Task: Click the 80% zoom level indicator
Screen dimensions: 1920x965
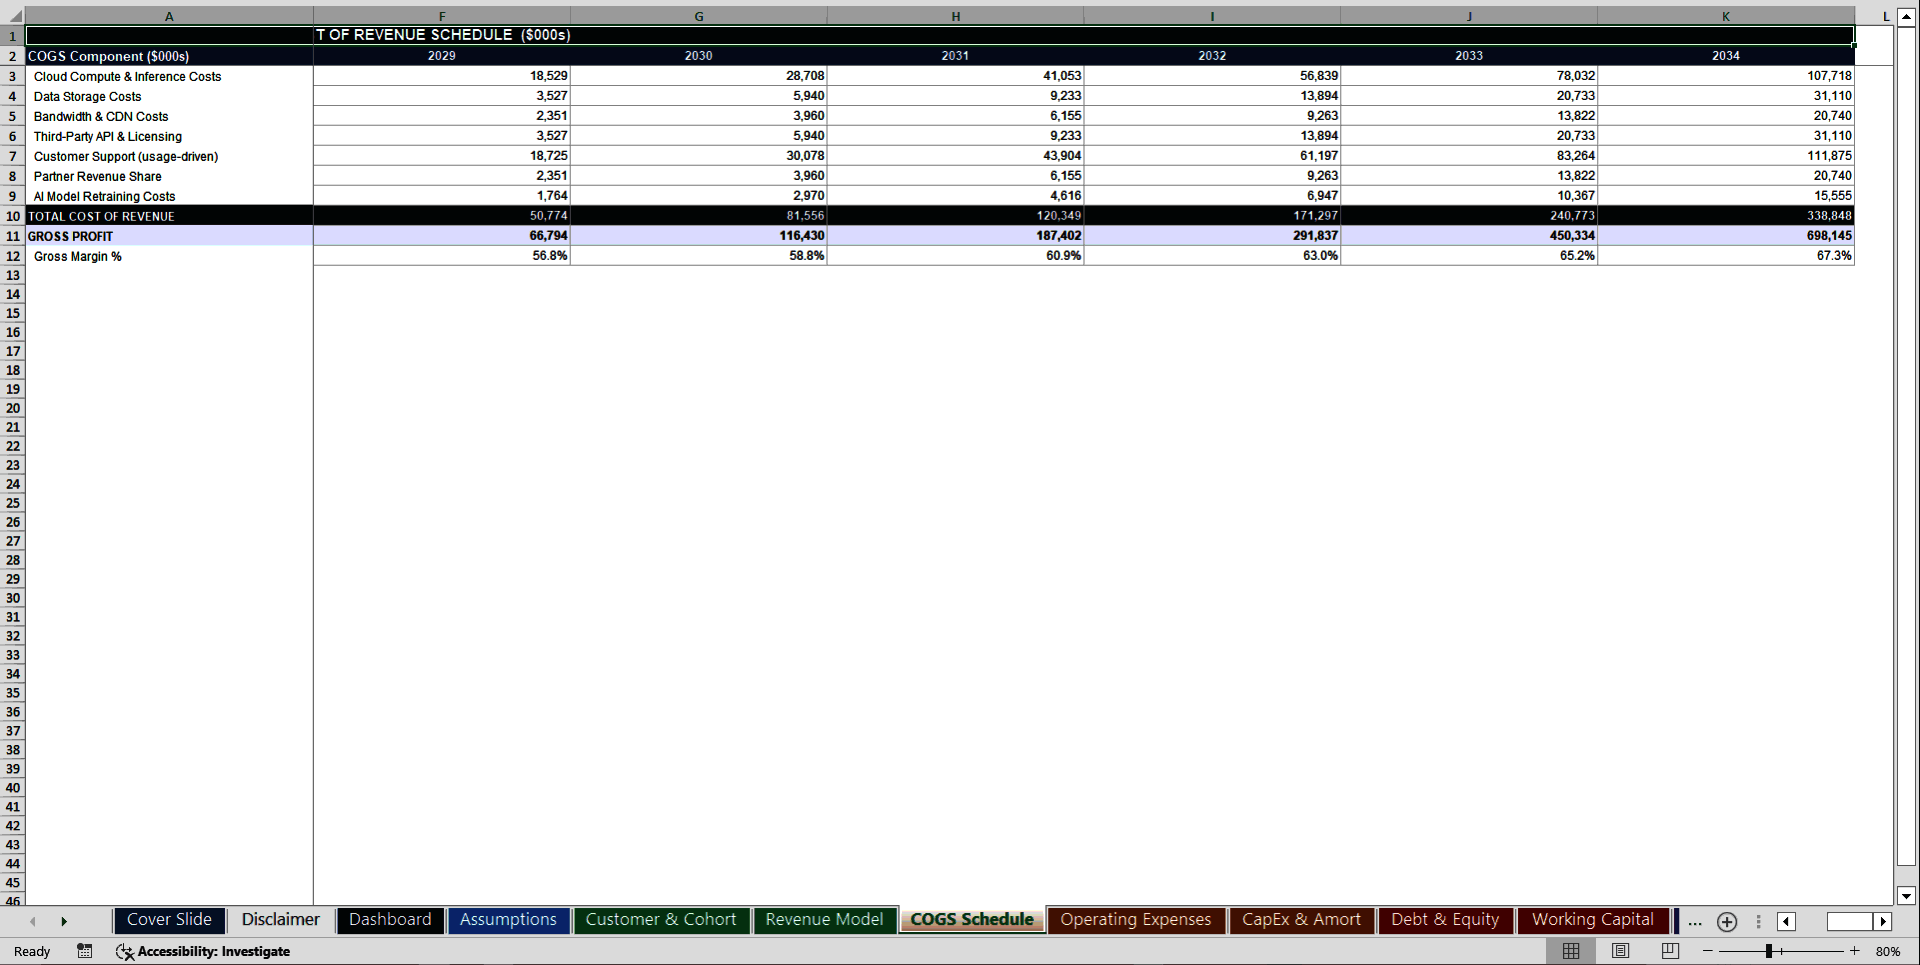Action: click(x=1889, y=951)
